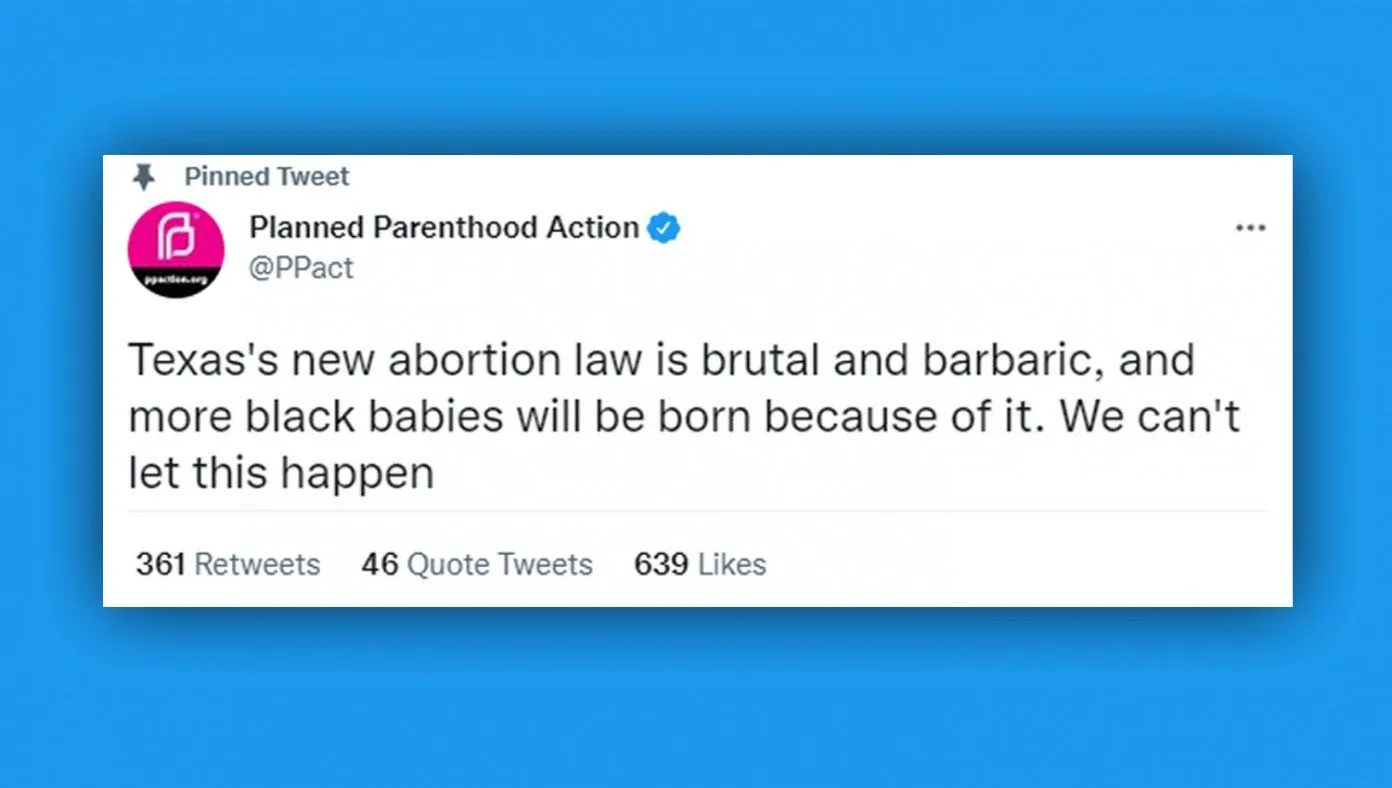Click empty white space right of Likes
Image resolution: width=1392 pixels, height=788 pixels.
tap(1020, 564)
